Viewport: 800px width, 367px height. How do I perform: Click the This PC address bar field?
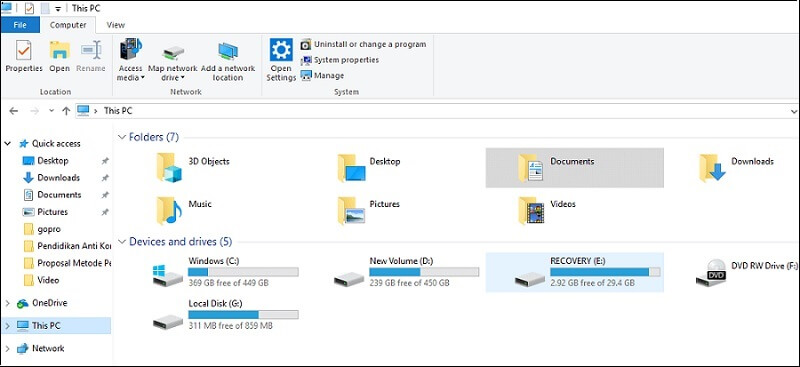[x=436, y=111]
